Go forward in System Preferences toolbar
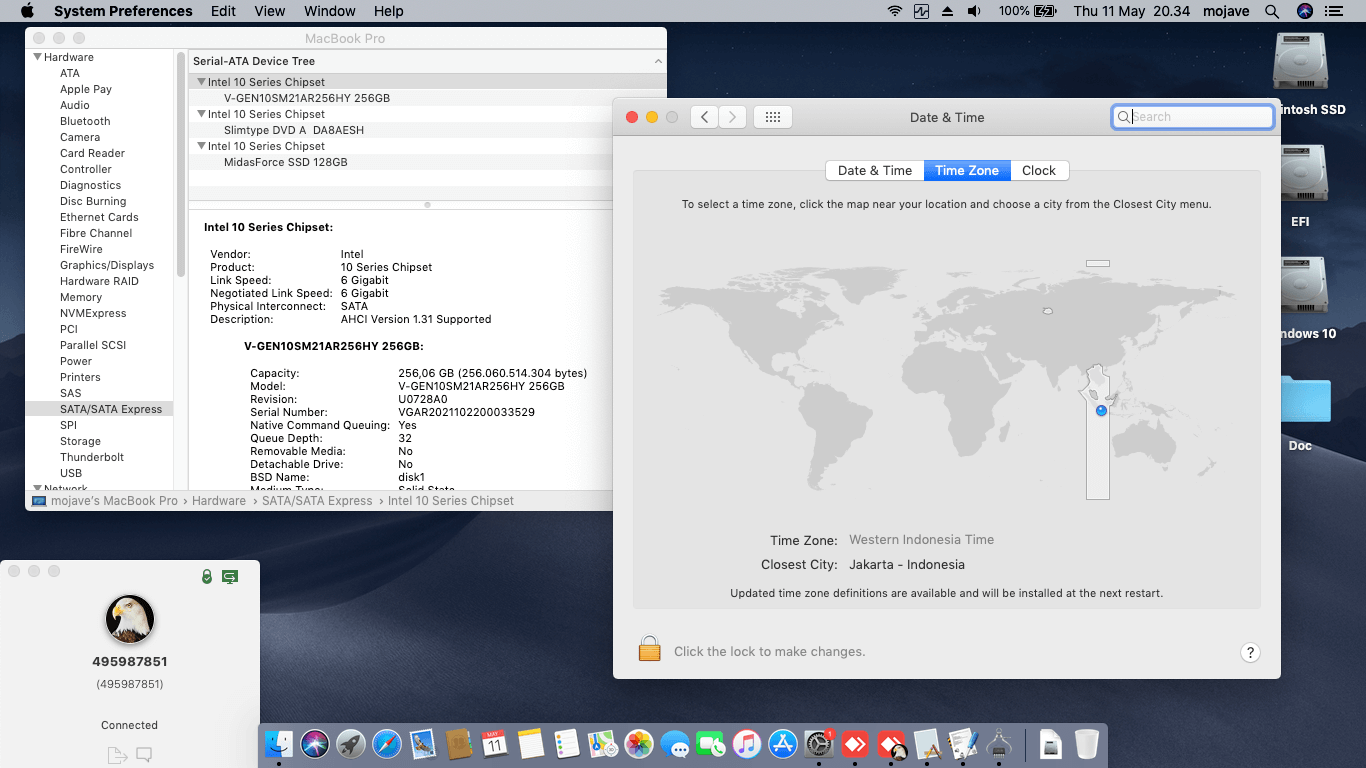 coord(733,117)
